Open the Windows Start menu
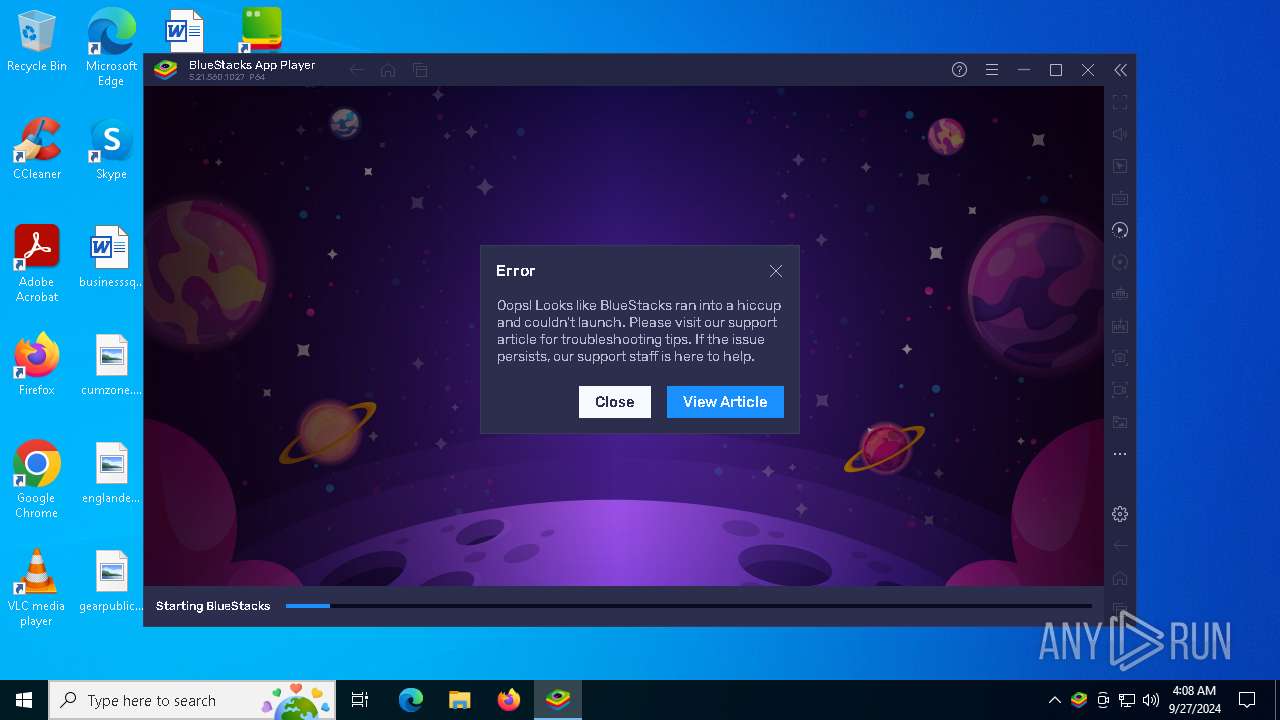The height and width of the screenshot is (720, 1280). tap(24, 700)
